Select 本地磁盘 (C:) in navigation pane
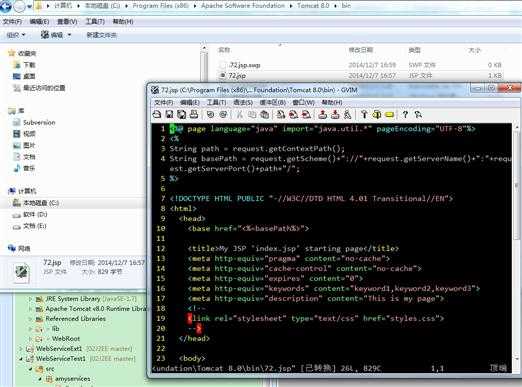 coord(41,203)
